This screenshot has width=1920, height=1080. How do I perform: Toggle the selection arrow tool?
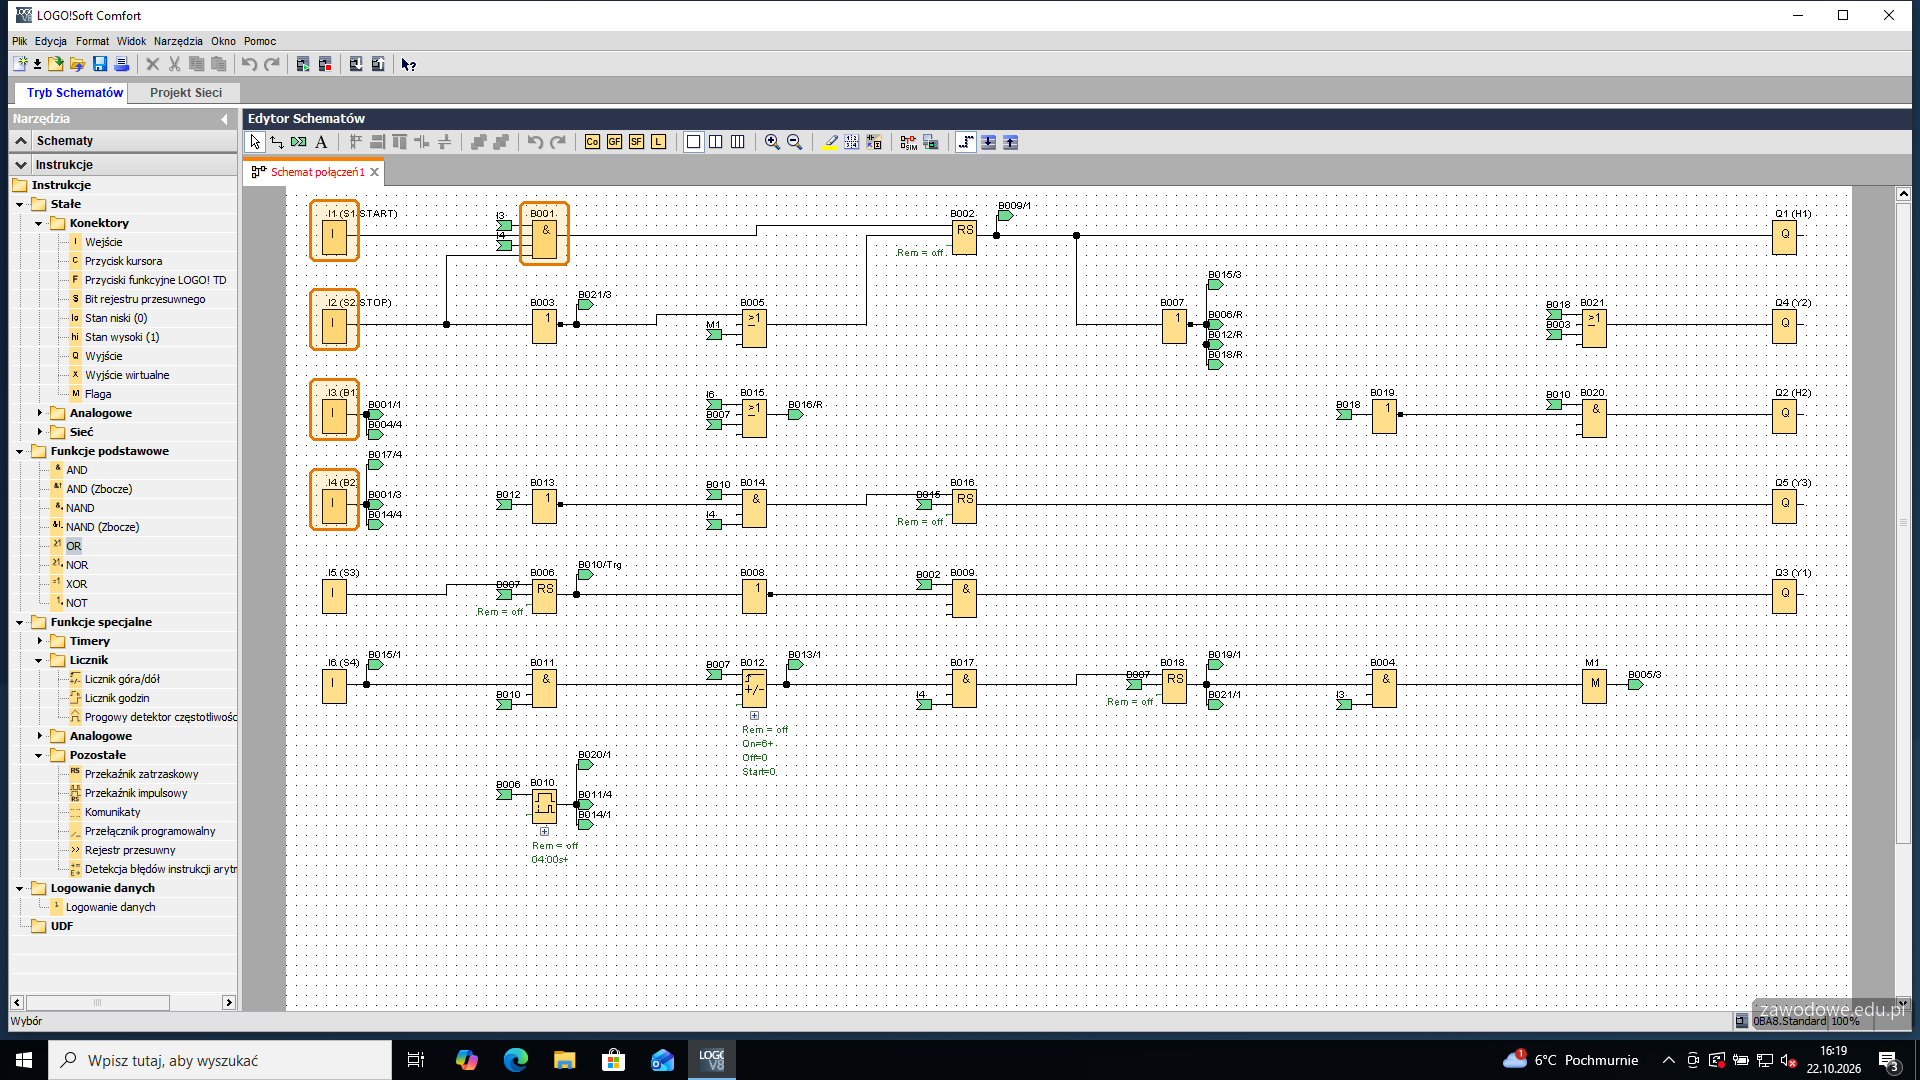255,142
